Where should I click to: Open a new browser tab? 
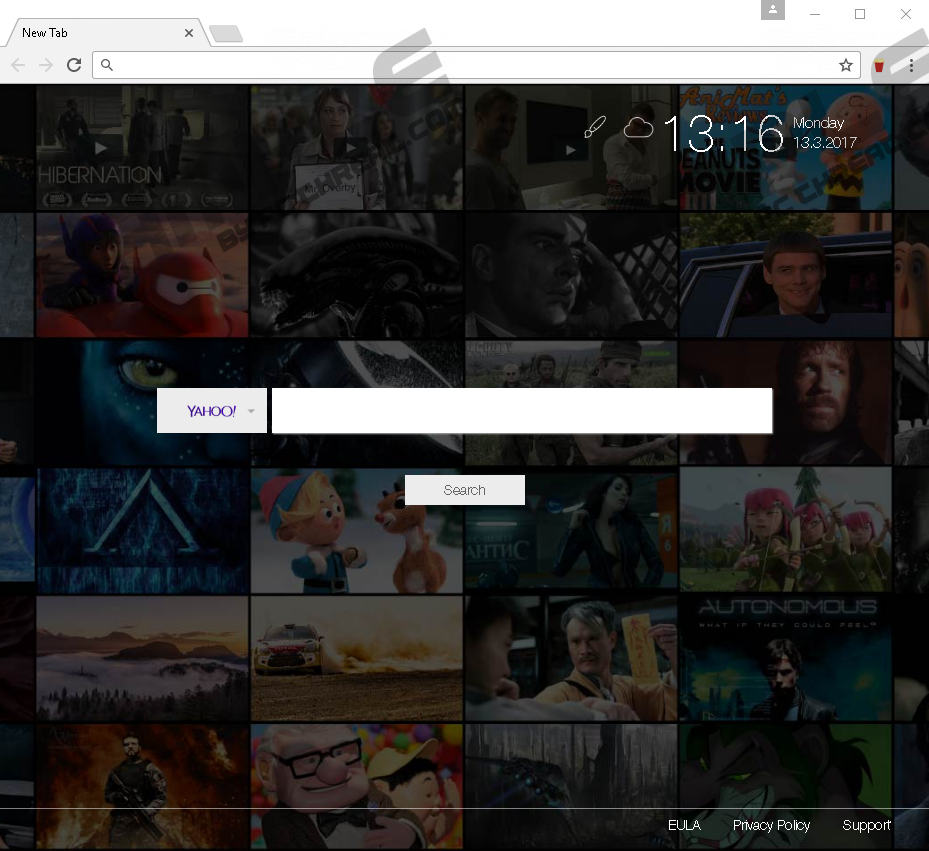[226, 34]
